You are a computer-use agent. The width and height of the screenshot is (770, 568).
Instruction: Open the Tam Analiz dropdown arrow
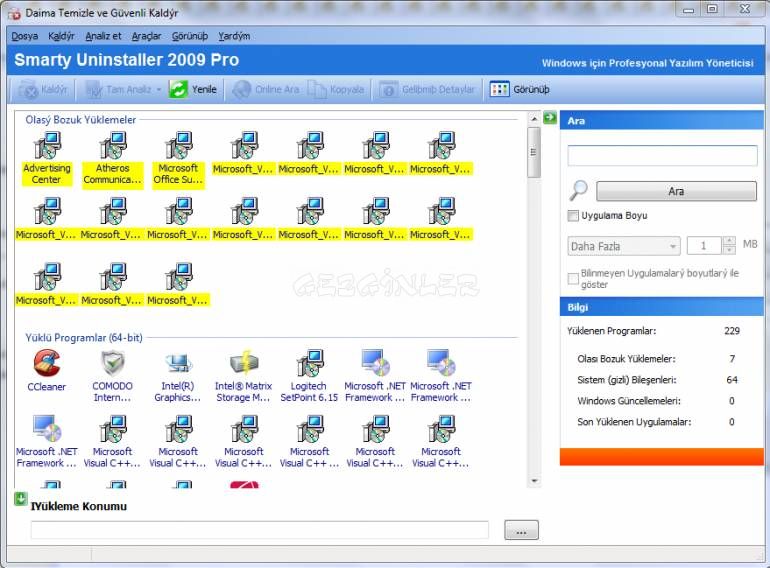159,90
